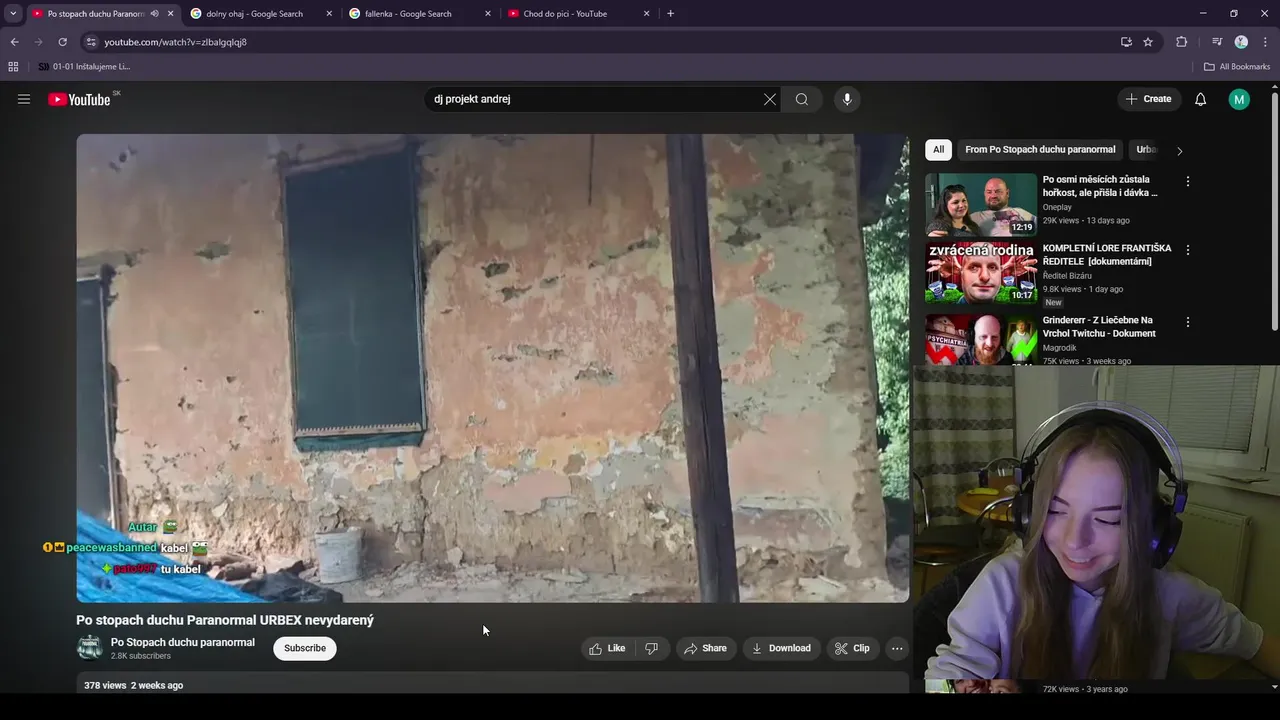Download the video
This screenshot has width=1280, height=720.
click(781, 648)
